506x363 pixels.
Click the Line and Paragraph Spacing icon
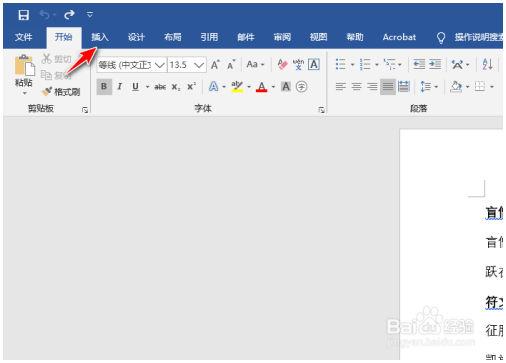pos(426,87)
